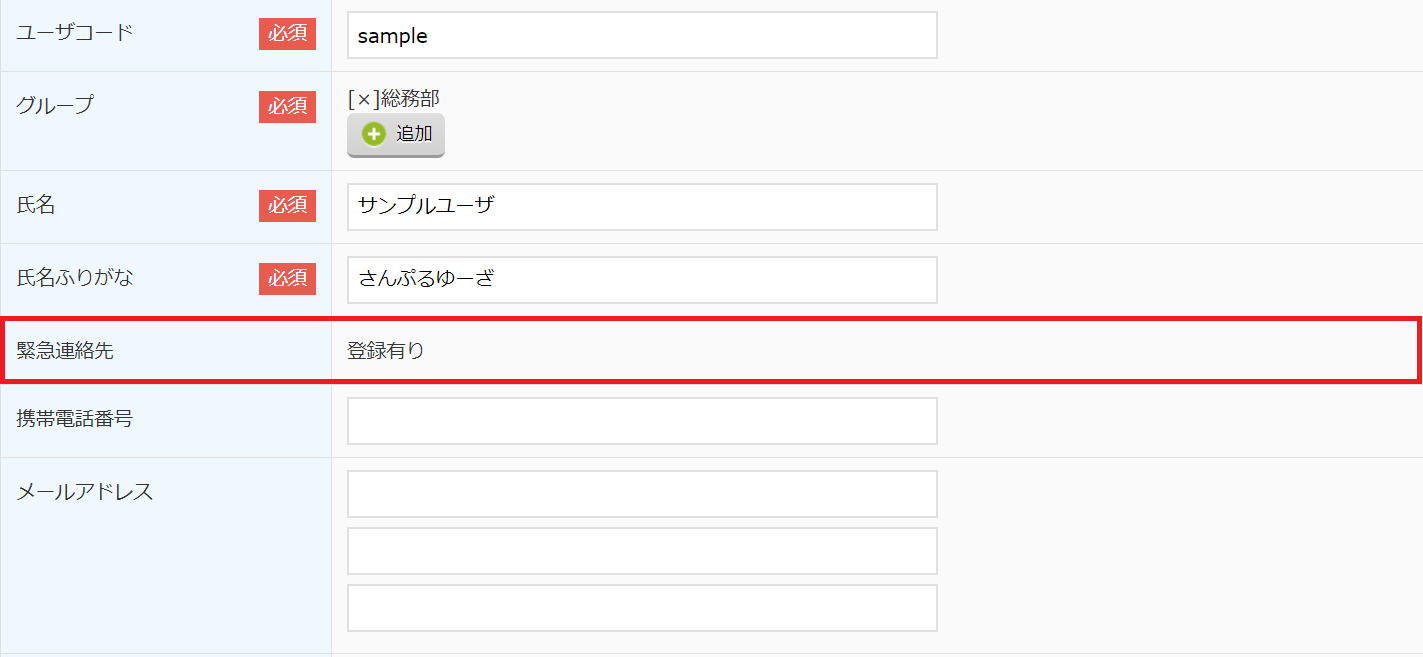Click the ユーザコード label
The image size is (1423, 657).
75,32
